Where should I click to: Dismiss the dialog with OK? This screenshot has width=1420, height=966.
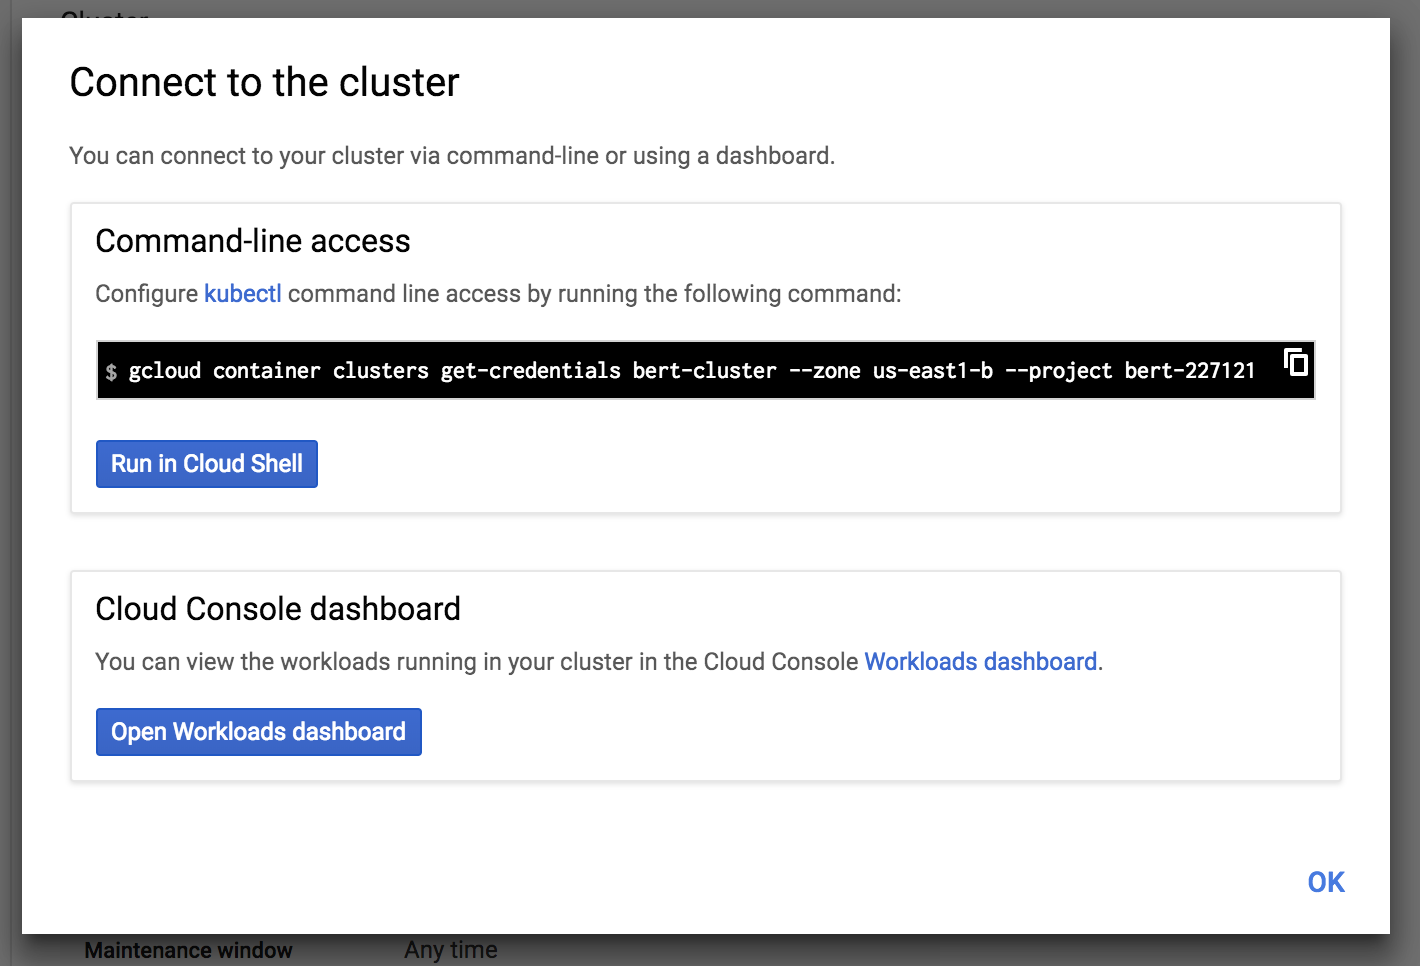(x=1326, y=882)
